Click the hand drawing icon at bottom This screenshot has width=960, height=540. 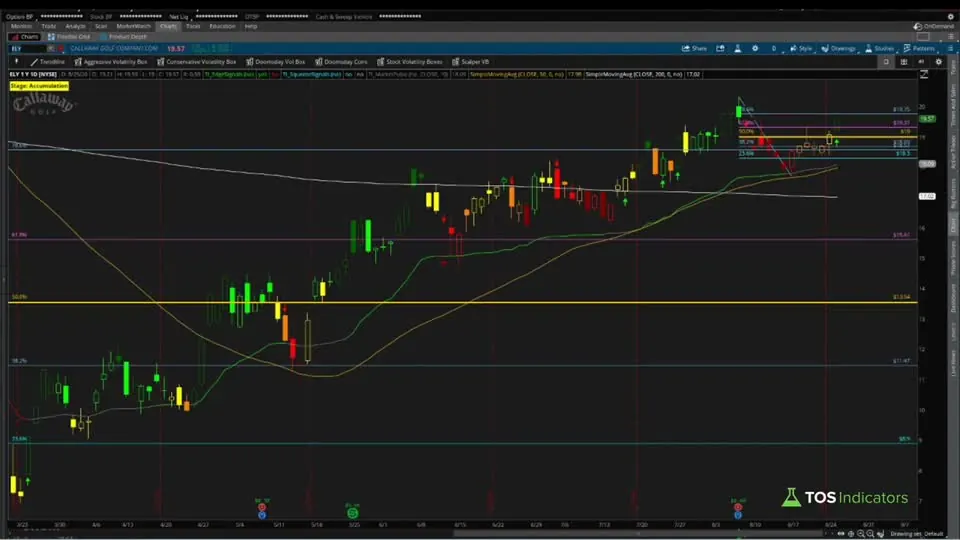pos(880,534)
